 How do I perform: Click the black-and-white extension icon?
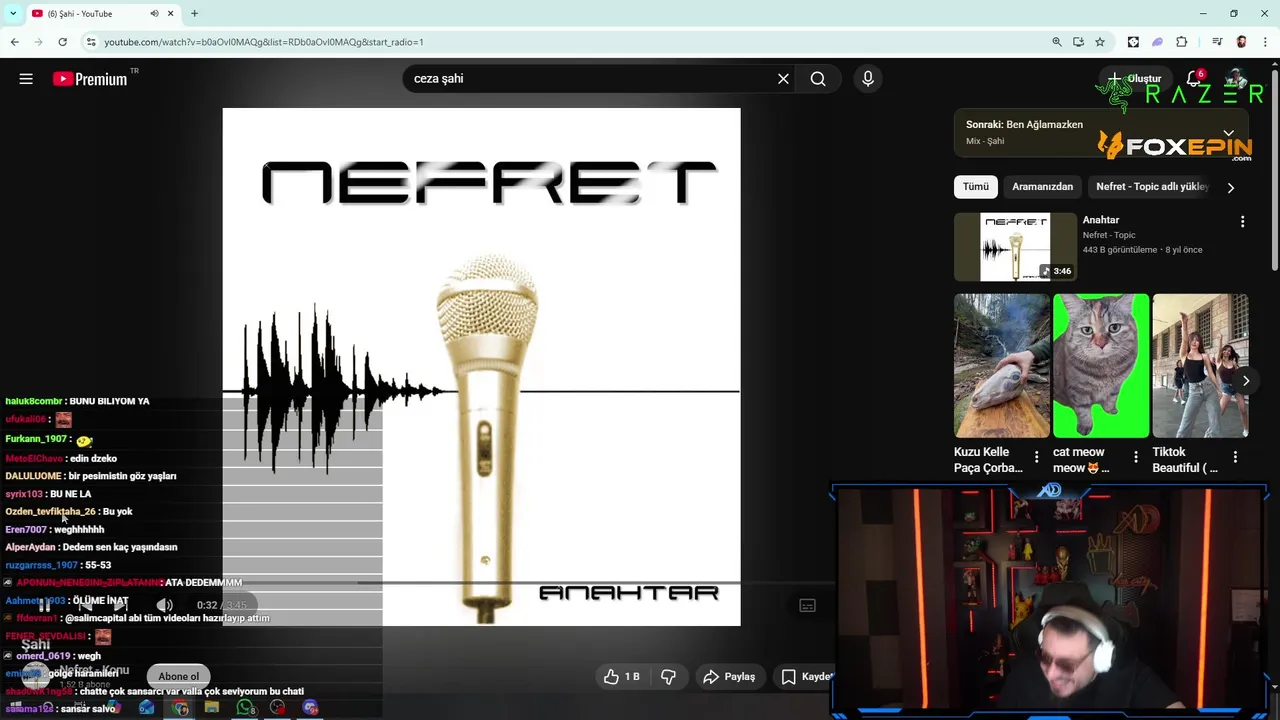[1133, 42]
